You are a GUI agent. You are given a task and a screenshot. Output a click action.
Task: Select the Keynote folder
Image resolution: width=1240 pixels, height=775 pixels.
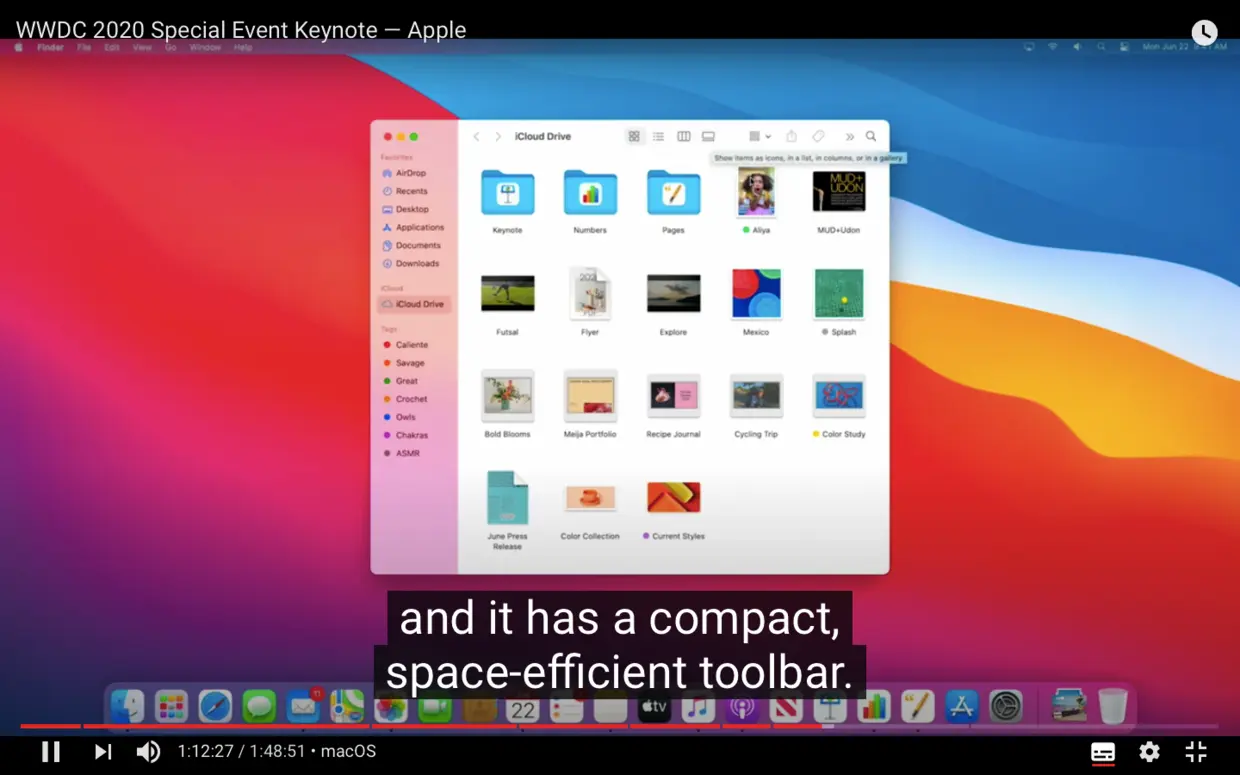click(507, 193)
